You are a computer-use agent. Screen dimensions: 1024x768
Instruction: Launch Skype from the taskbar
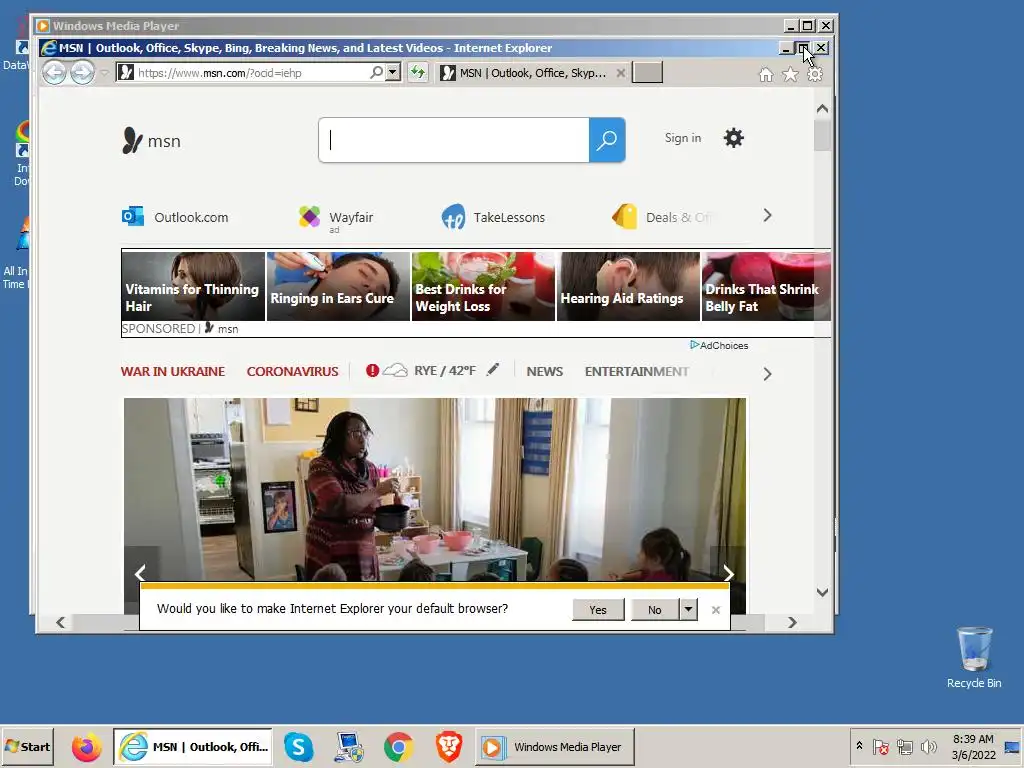(x=298, y=747)
